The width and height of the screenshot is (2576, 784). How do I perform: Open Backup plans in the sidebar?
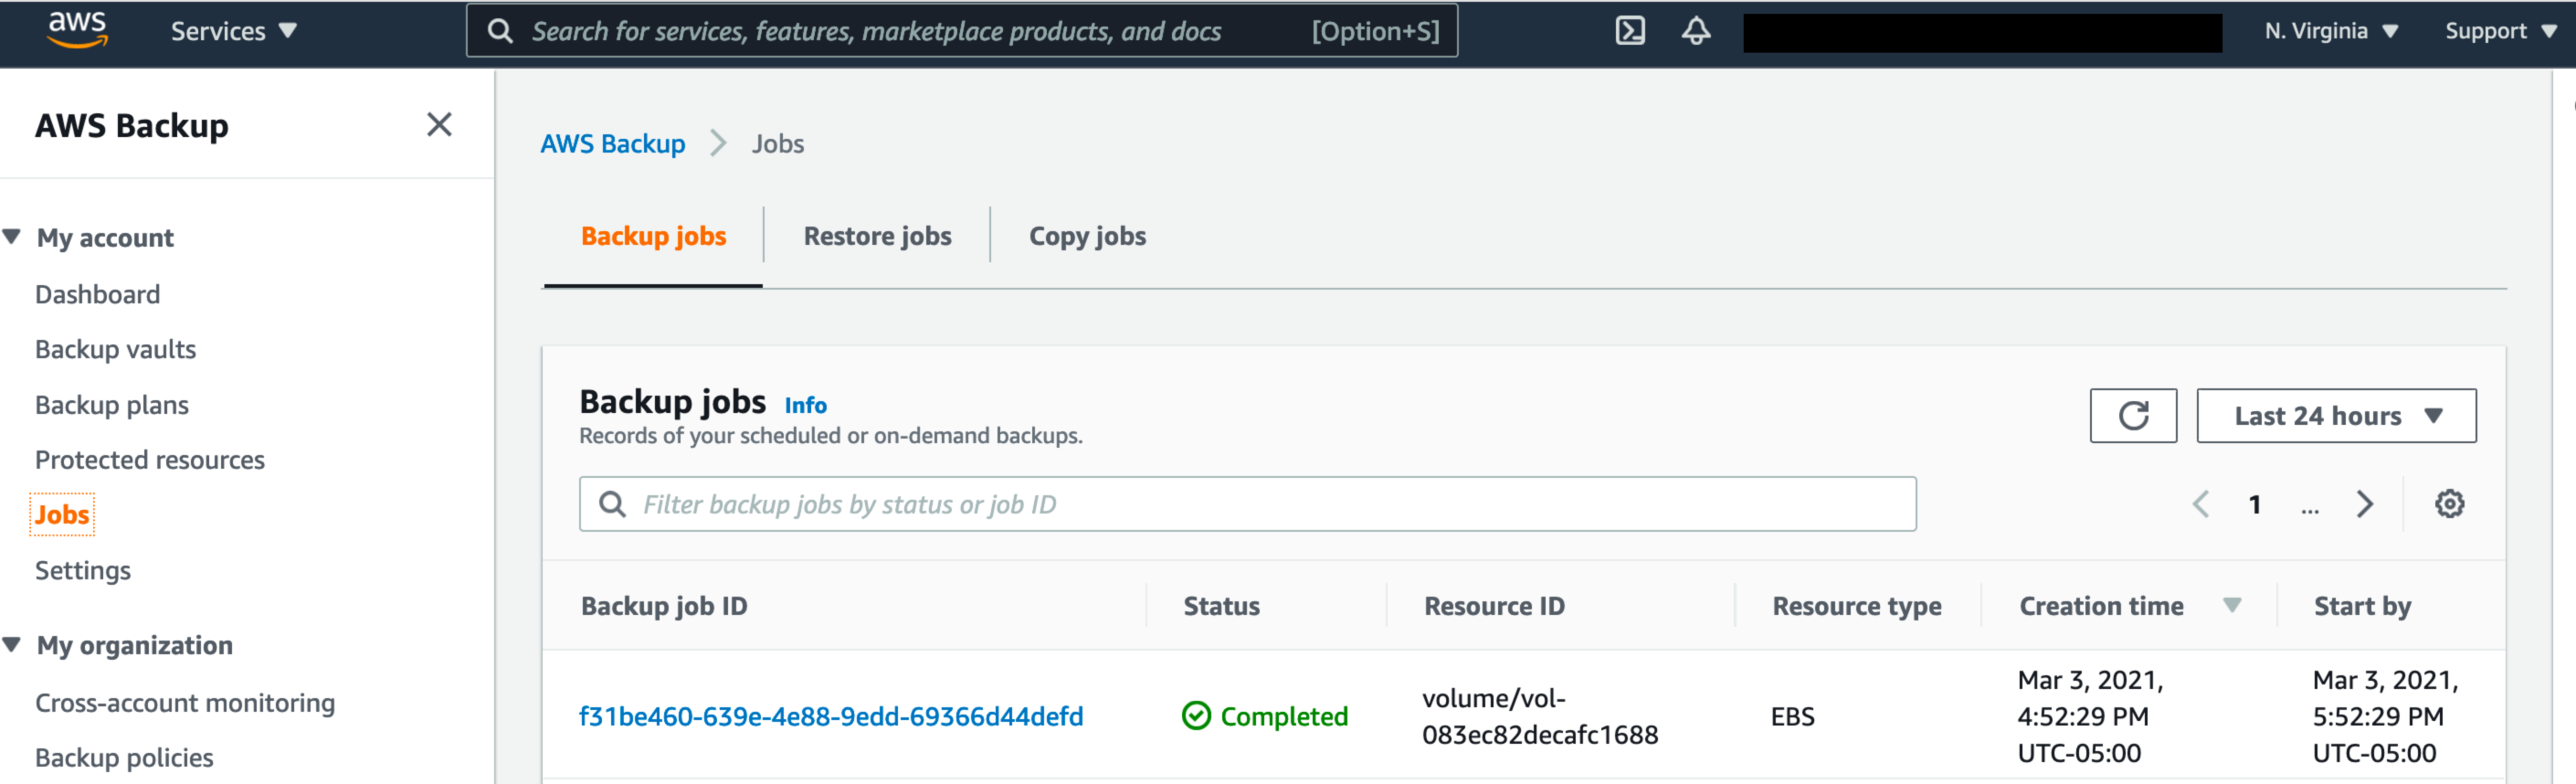(x=111, y=405)
